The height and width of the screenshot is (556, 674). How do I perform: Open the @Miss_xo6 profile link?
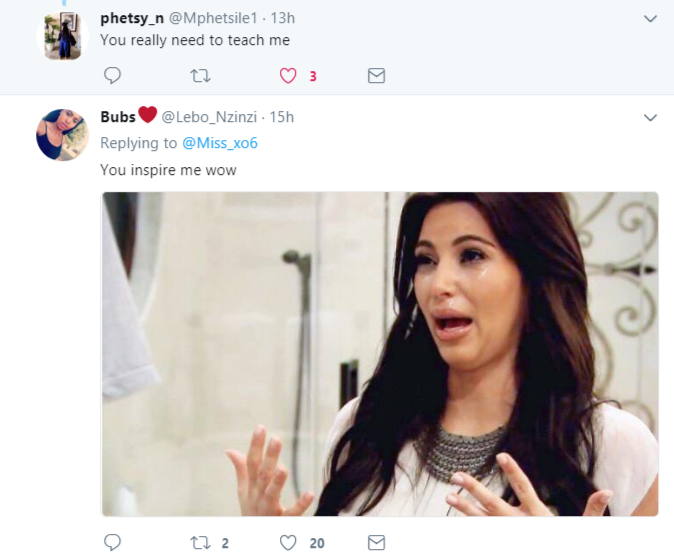tap(220, 143)
